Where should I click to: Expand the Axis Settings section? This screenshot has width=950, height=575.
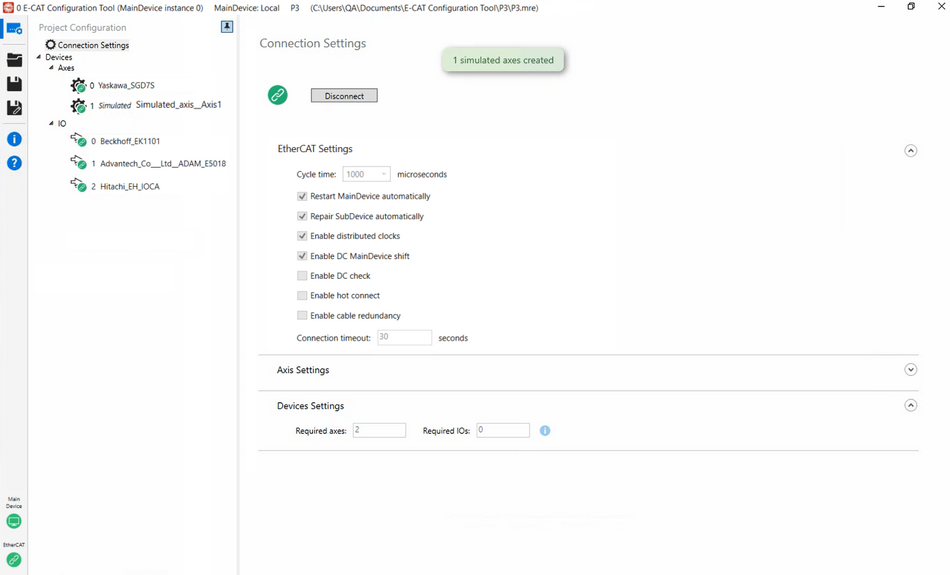tap(910, 370)
